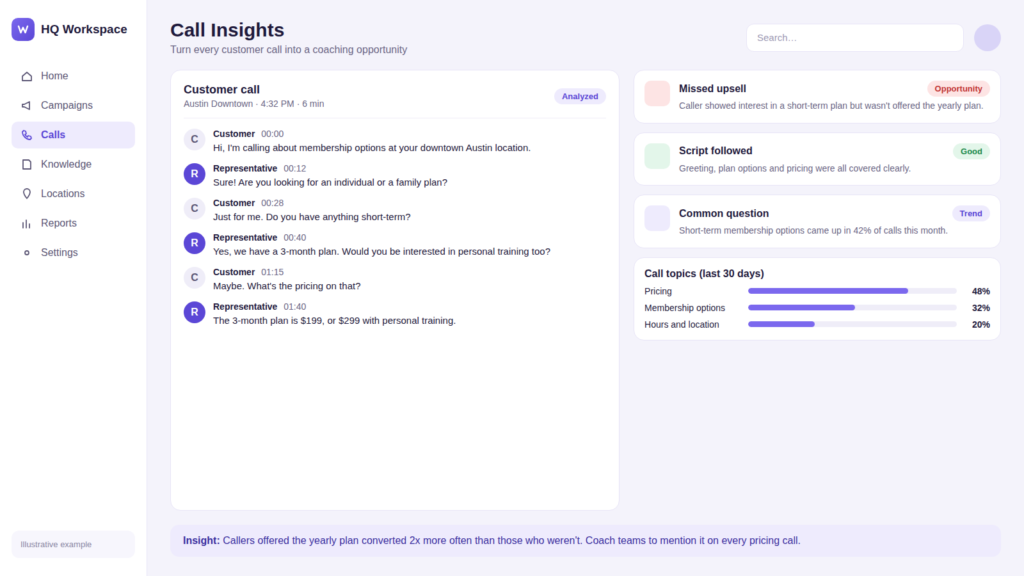Click the 01:40 timestamp
This screenshot has height=576, width=1024.
tap(295, 307)
